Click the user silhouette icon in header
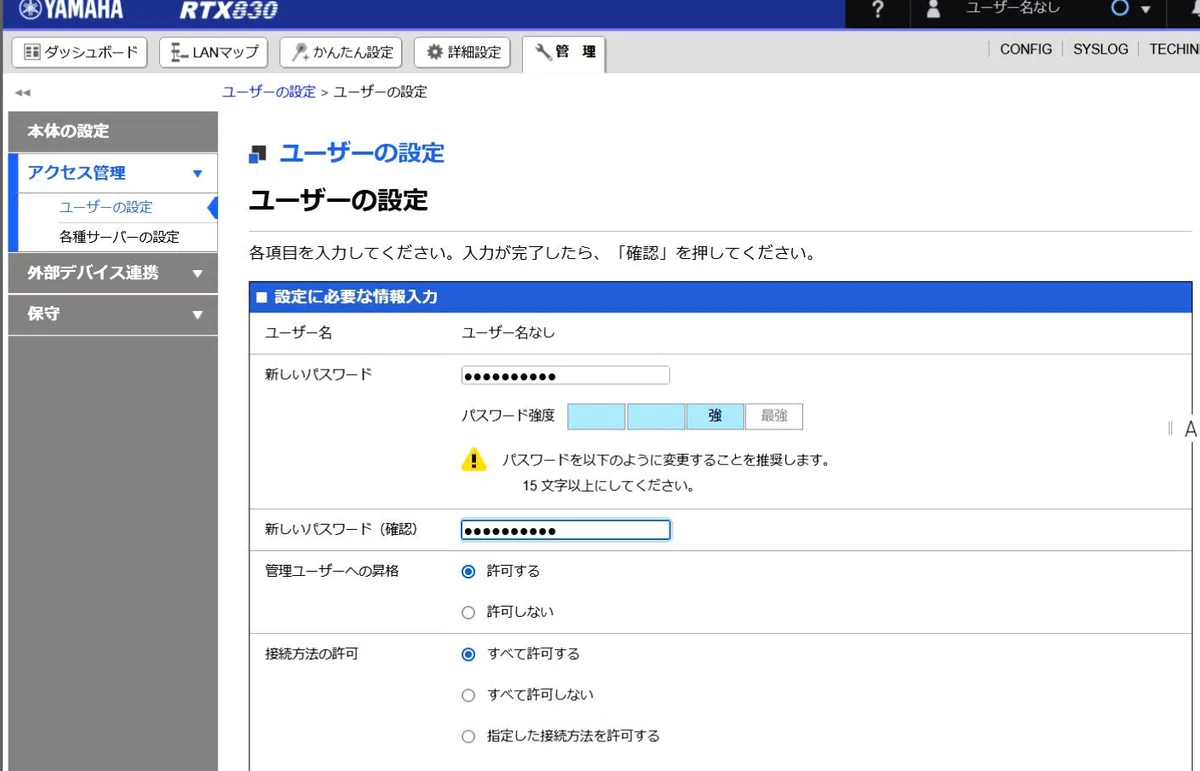This screenshot has width=1200, height=771. [x=934, y=10]
